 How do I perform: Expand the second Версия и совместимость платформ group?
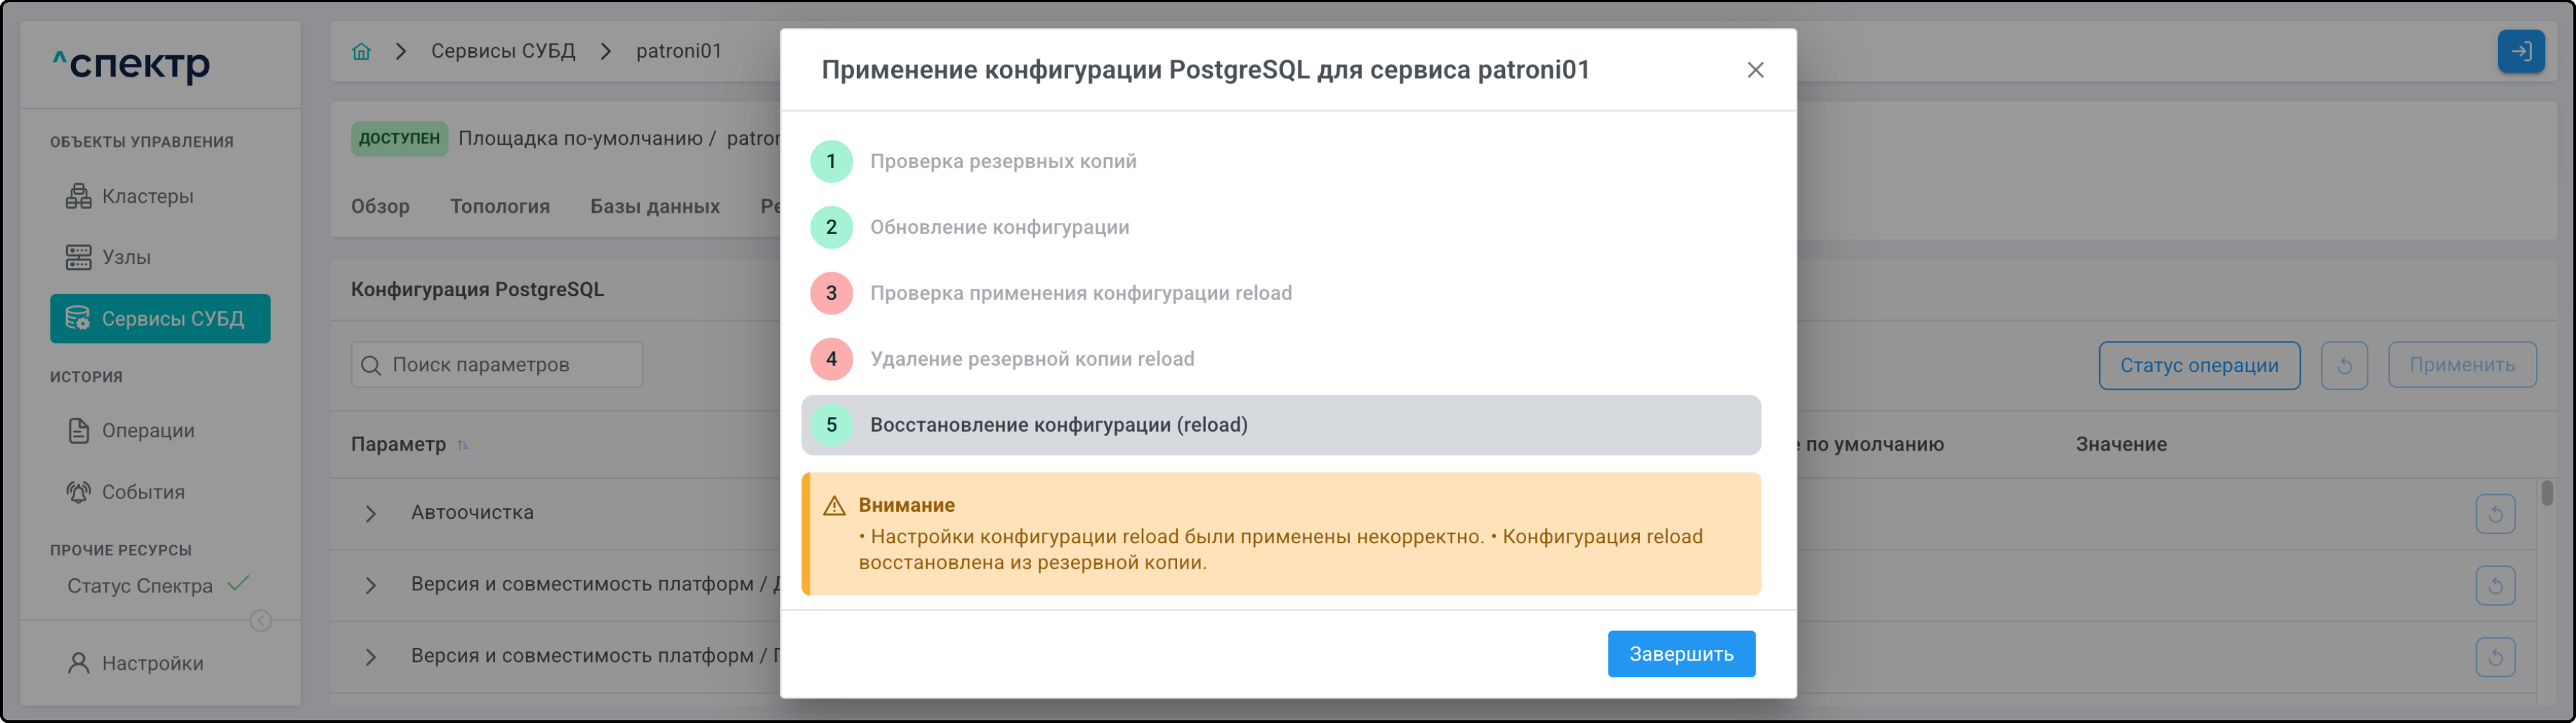pyautogui.click(x=371, y=657)
